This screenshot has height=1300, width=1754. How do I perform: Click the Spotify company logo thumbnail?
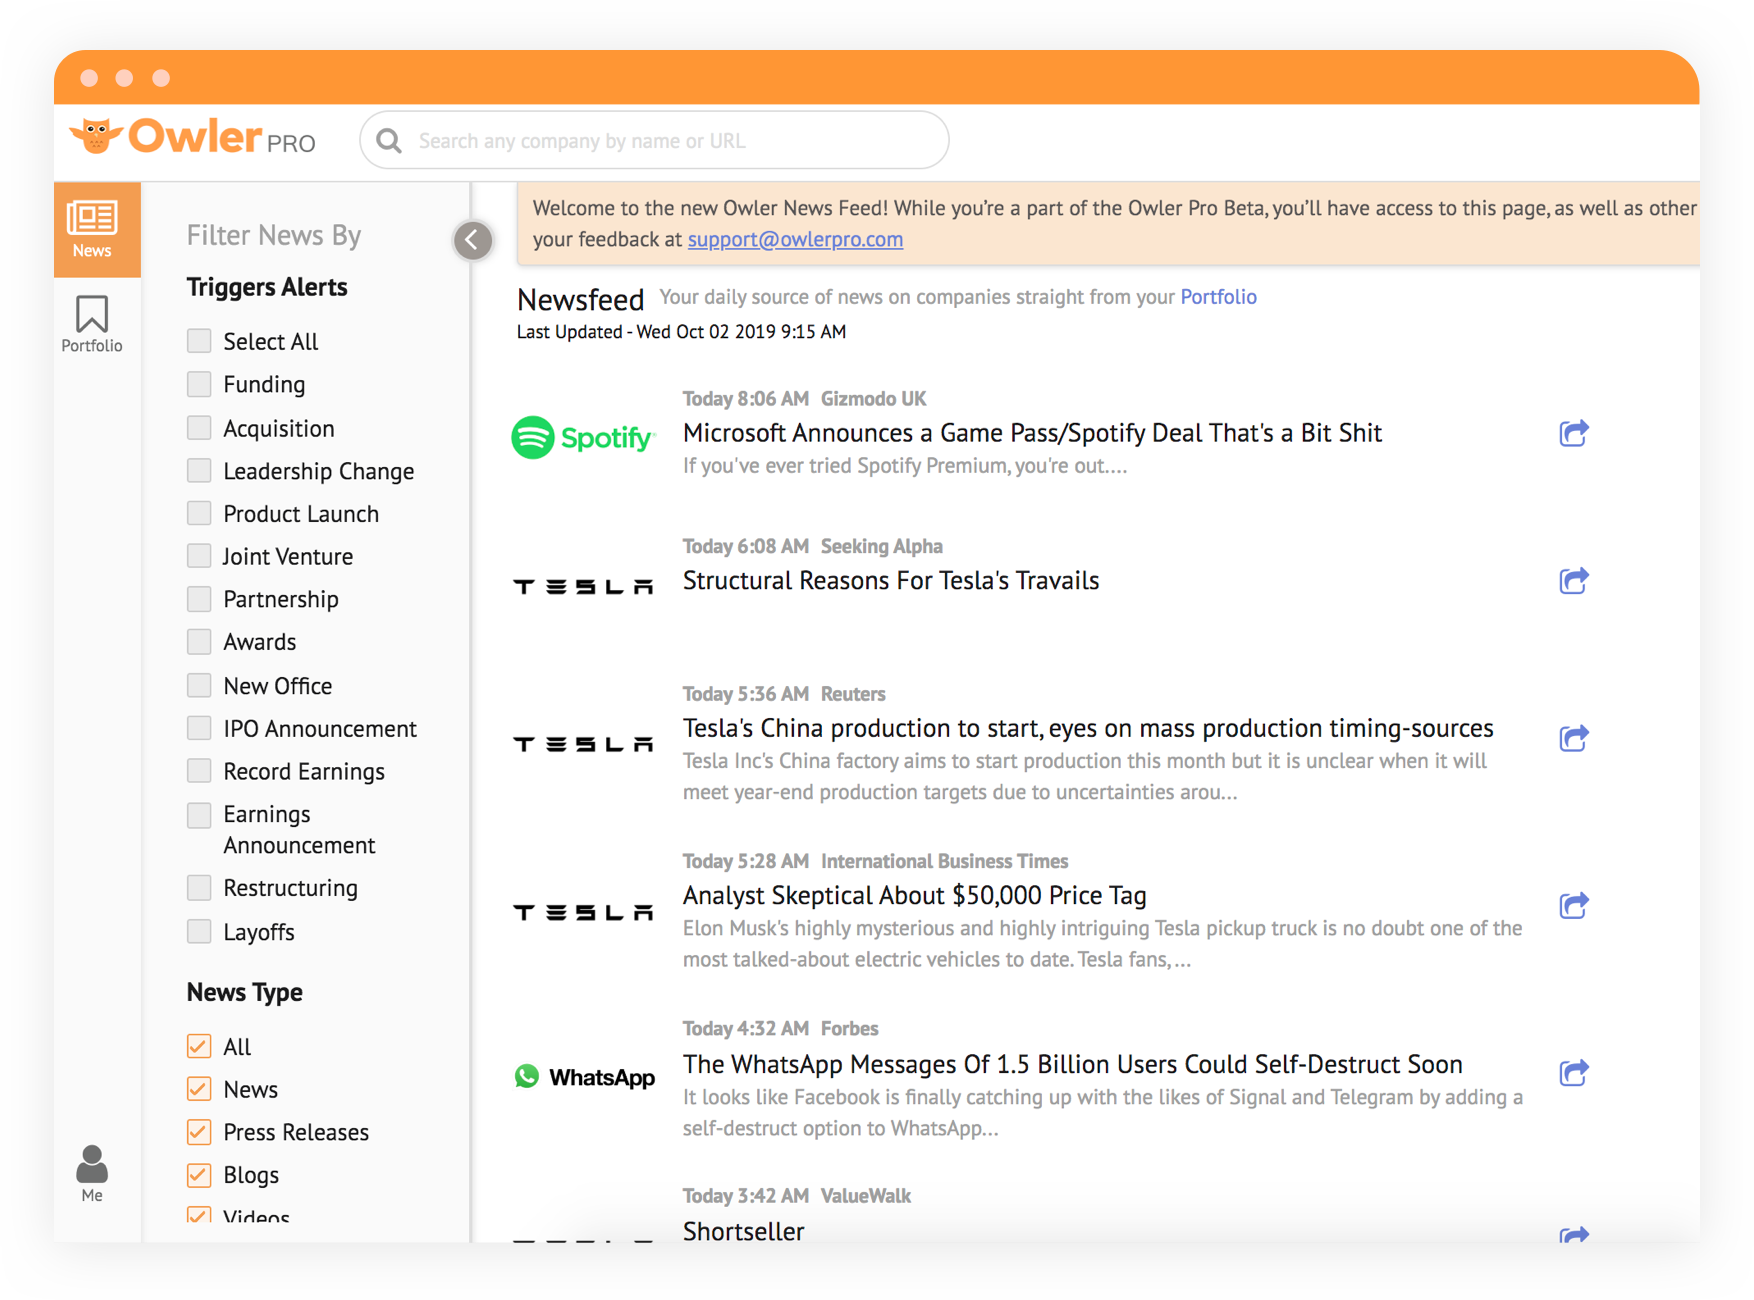pyautogui.click(x=582, y=437)
